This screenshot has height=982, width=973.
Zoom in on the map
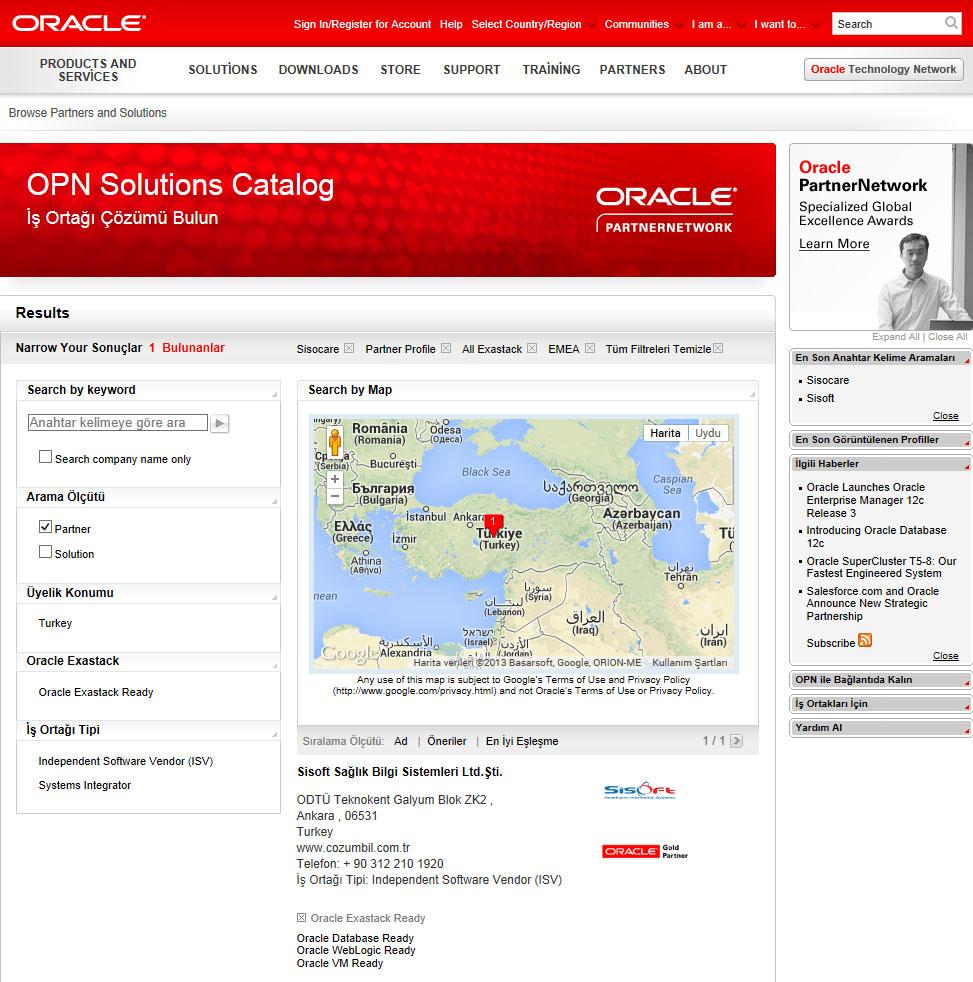335,479
